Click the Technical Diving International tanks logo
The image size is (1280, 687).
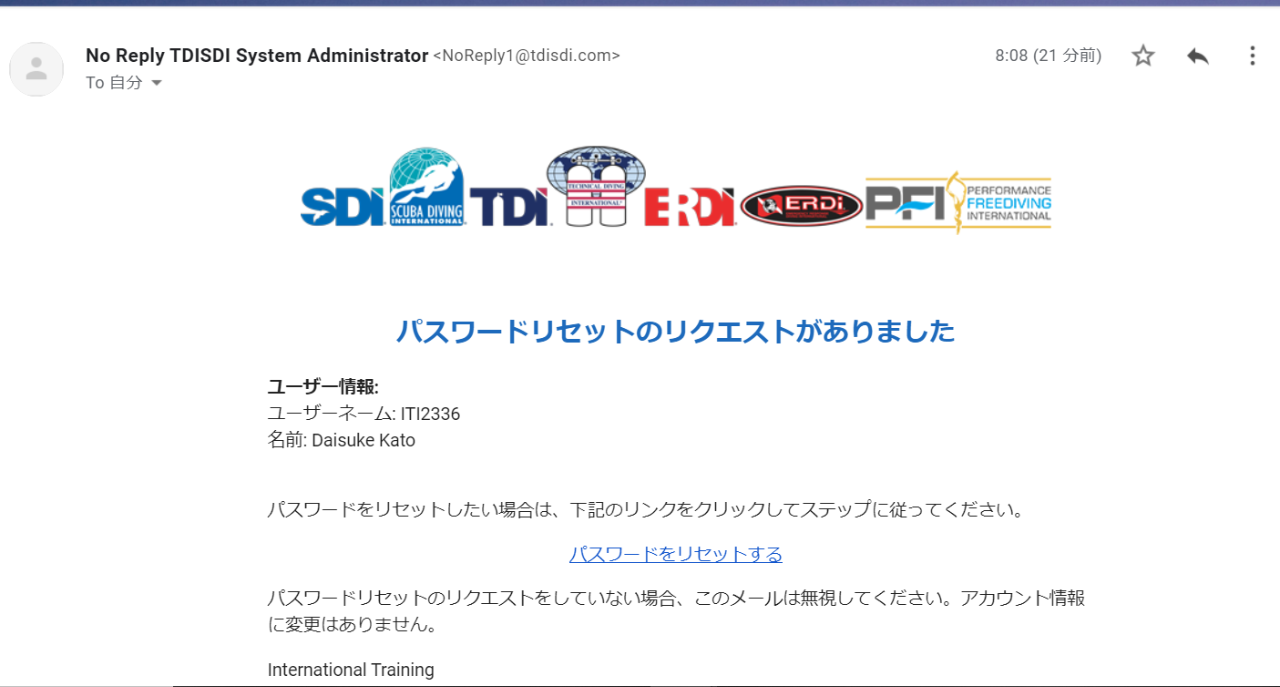pyautogui.click(x=596, y=187)
